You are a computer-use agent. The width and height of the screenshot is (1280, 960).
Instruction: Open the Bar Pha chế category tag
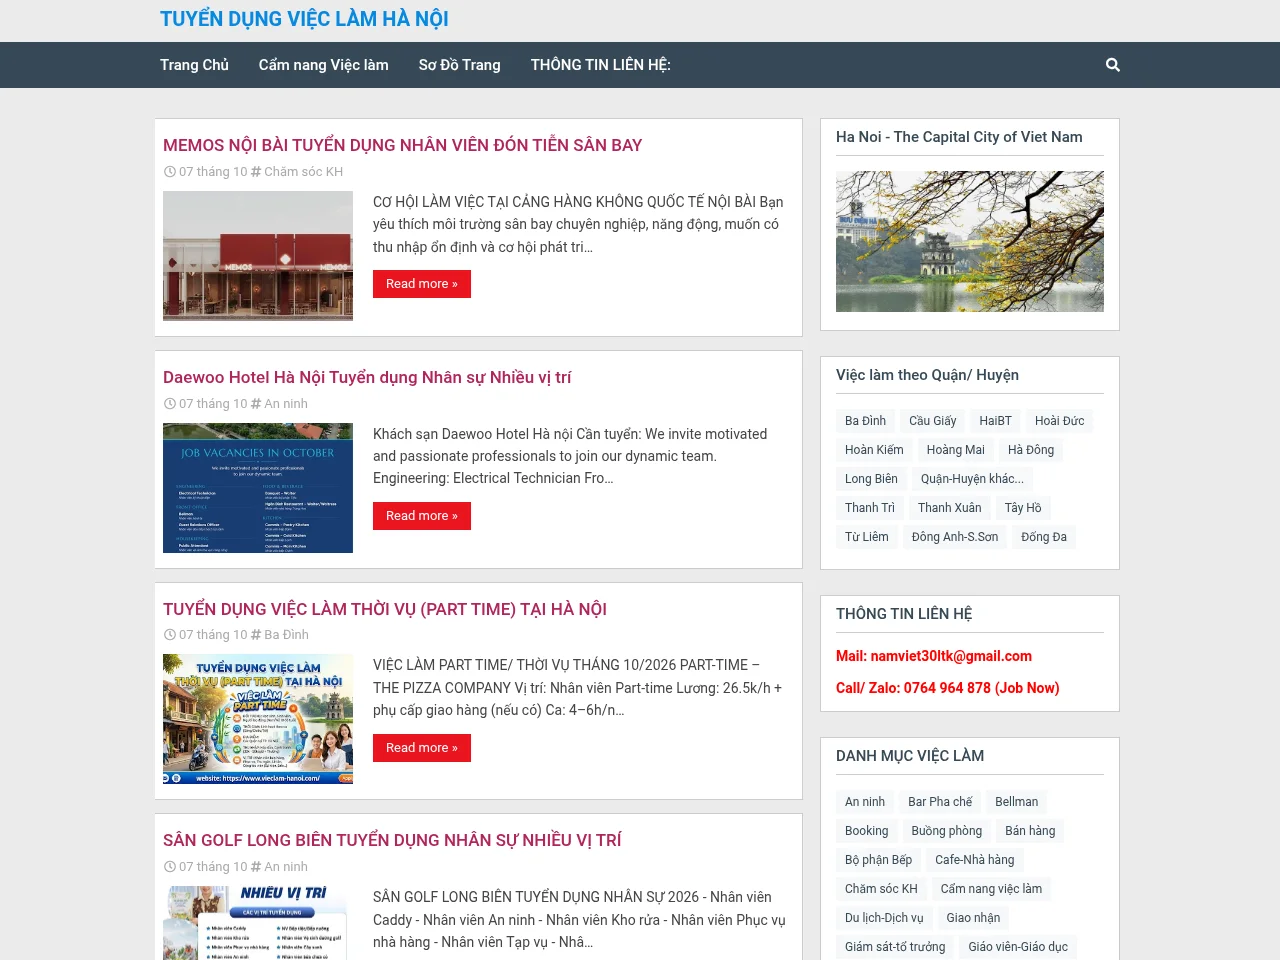click(940, 802)
